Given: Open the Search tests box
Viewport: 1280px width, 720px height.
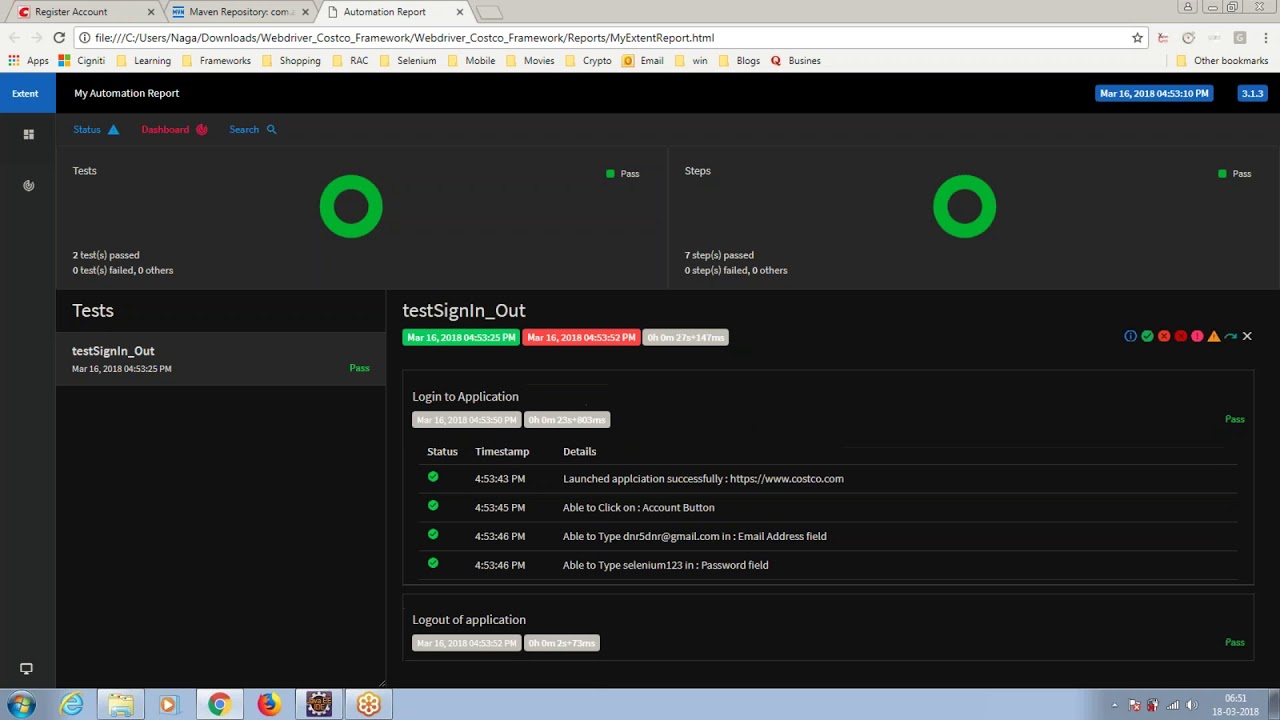Looking at the screenshot, I should (253, 129).
